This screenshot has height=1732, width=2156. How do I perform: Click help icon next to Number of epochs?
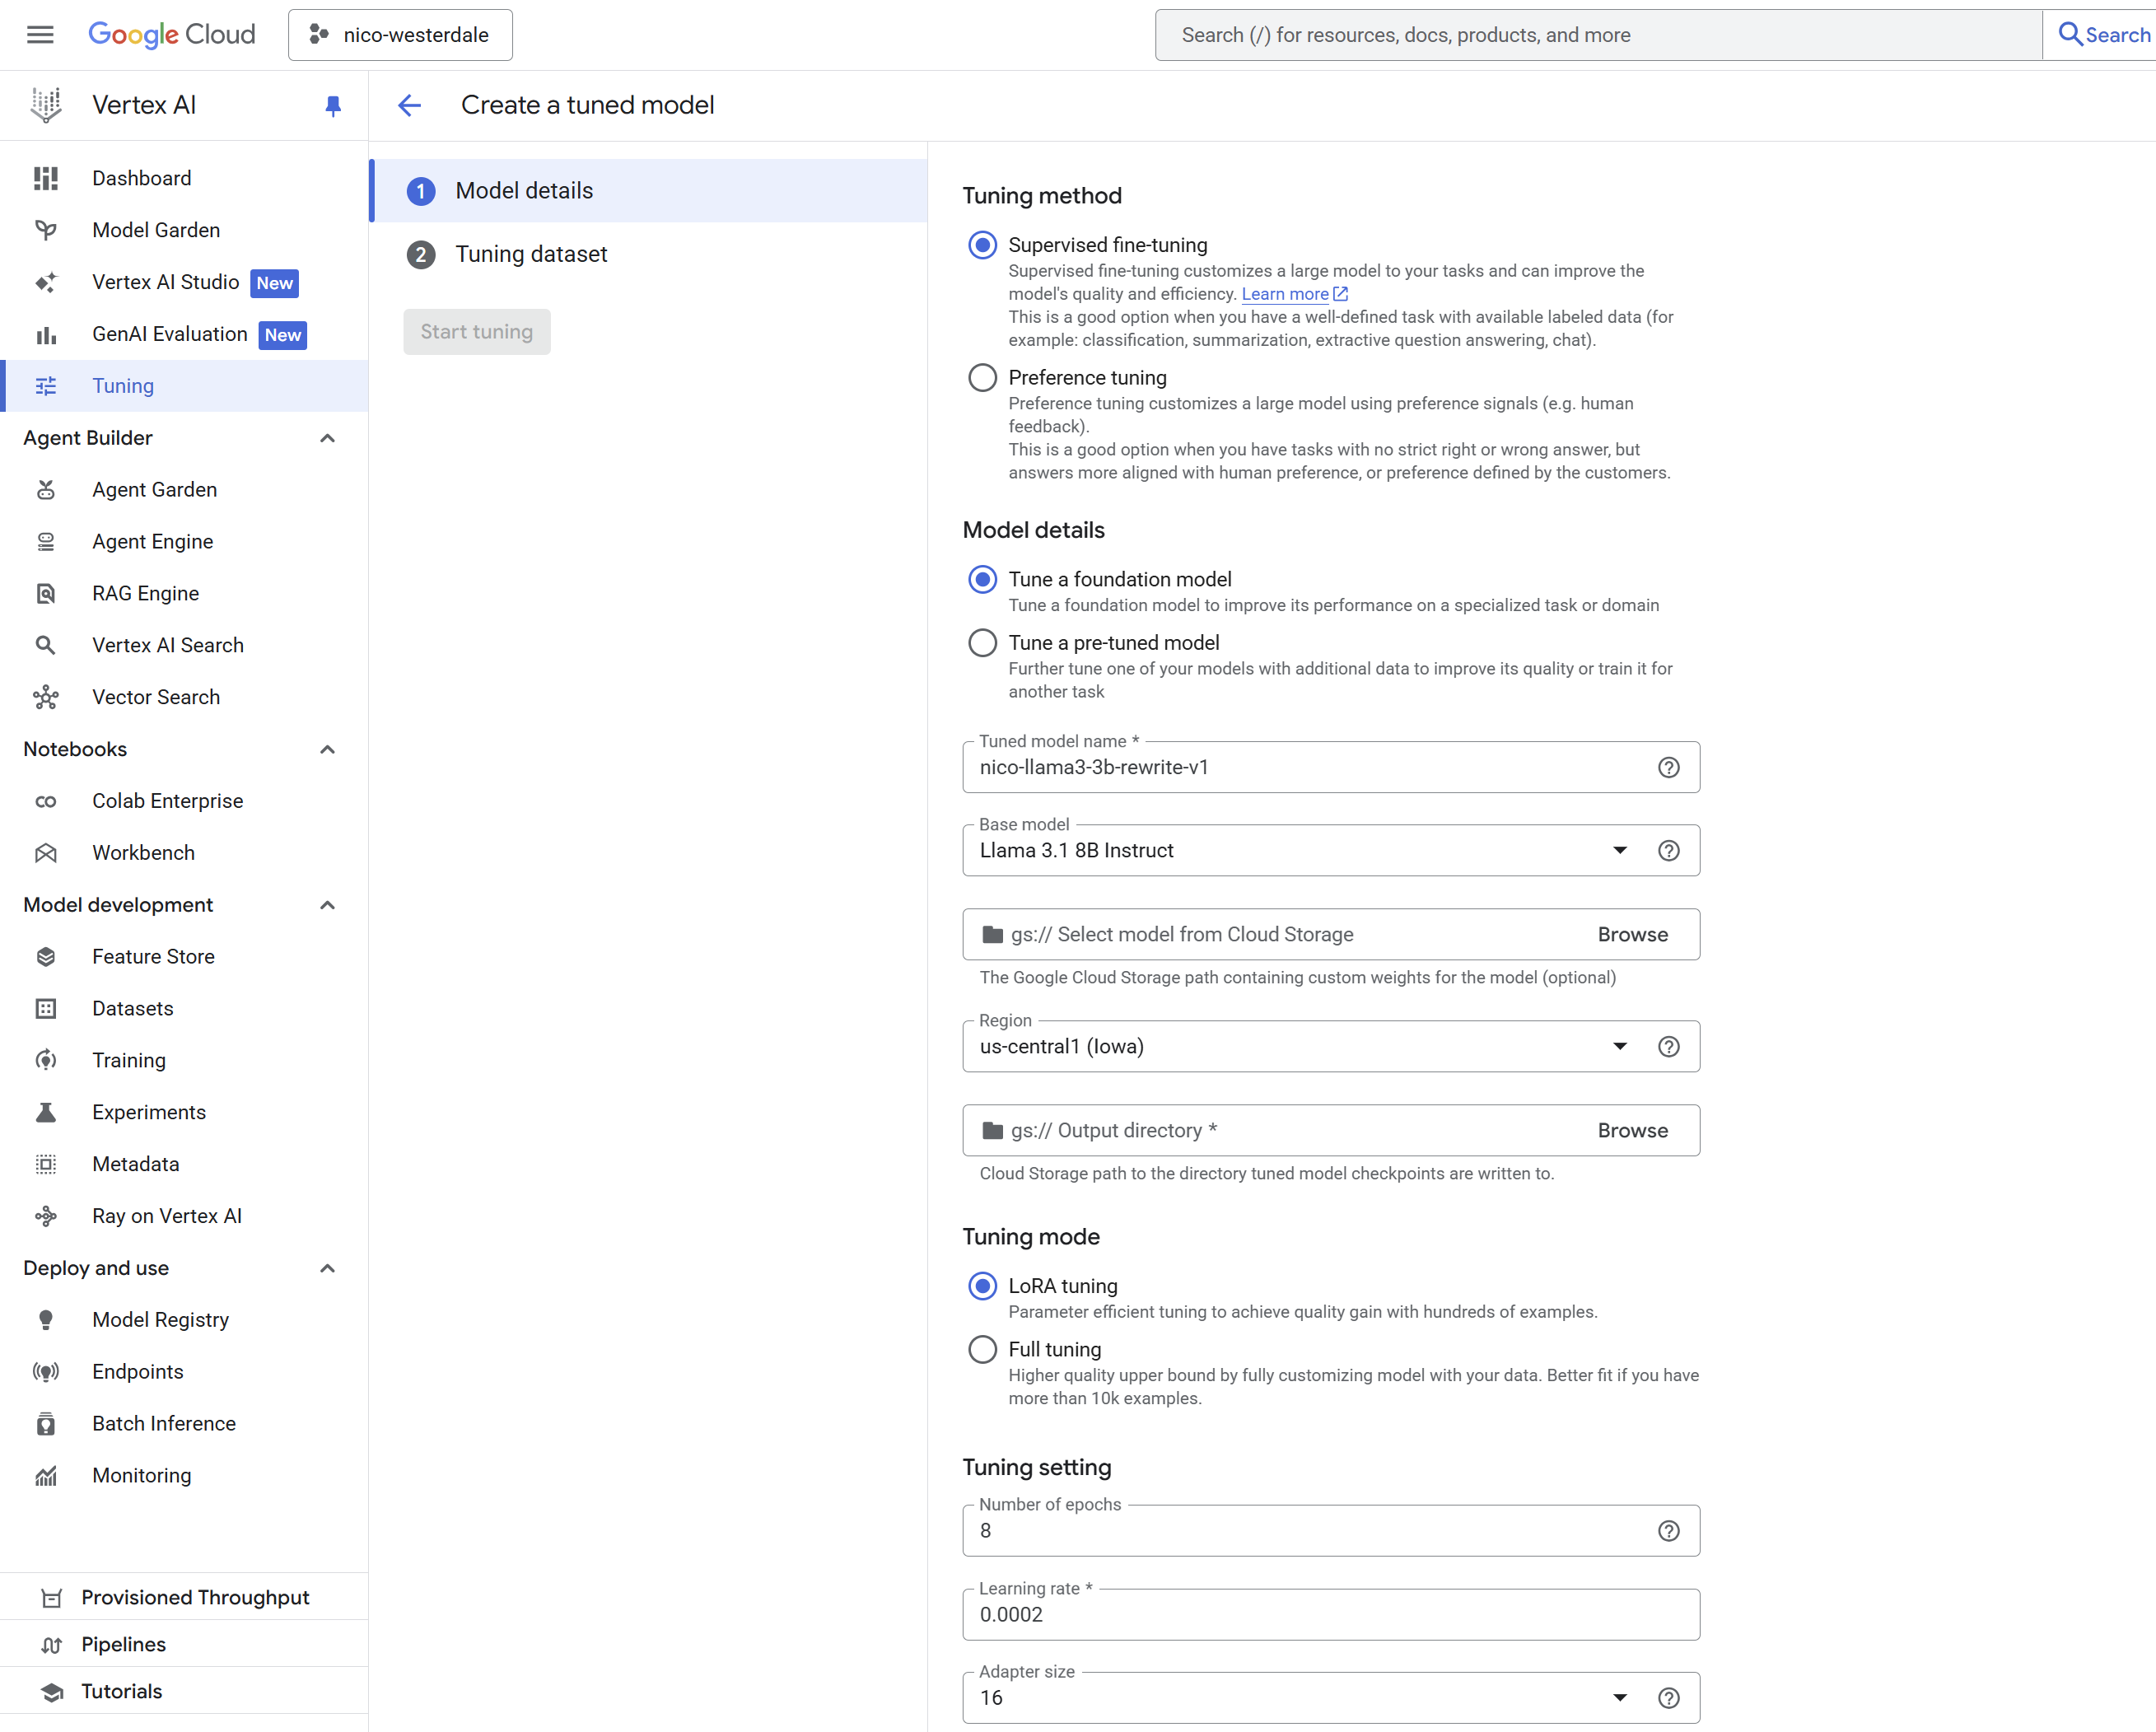(1668, 1530)
